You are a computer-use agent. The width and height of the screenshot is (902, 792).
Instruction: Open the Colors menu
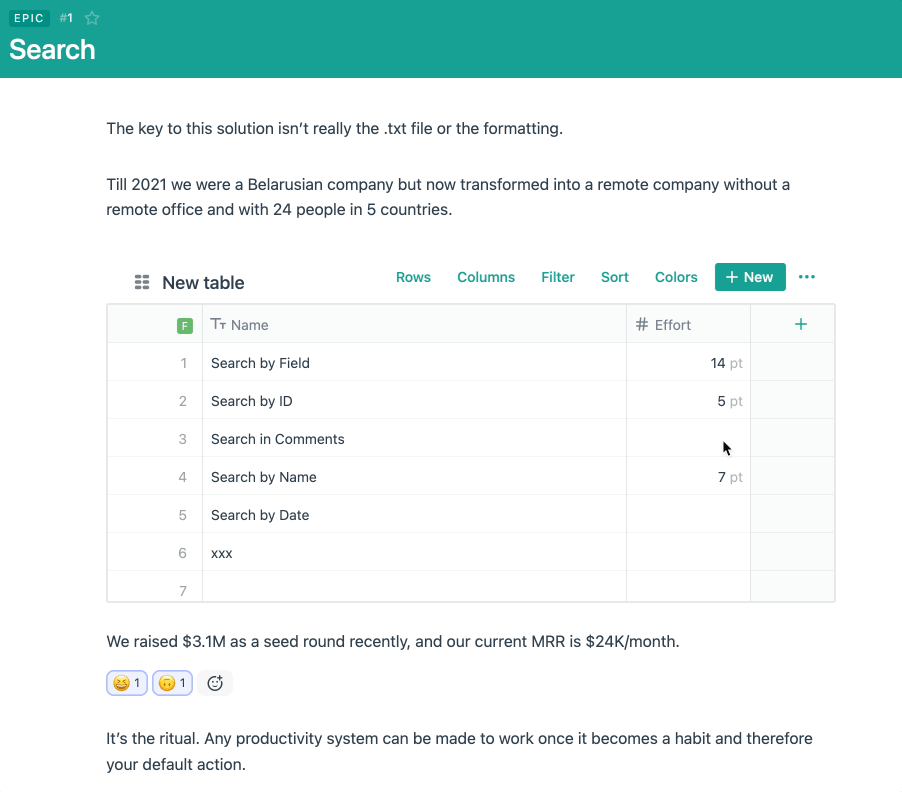coord(676,277)
